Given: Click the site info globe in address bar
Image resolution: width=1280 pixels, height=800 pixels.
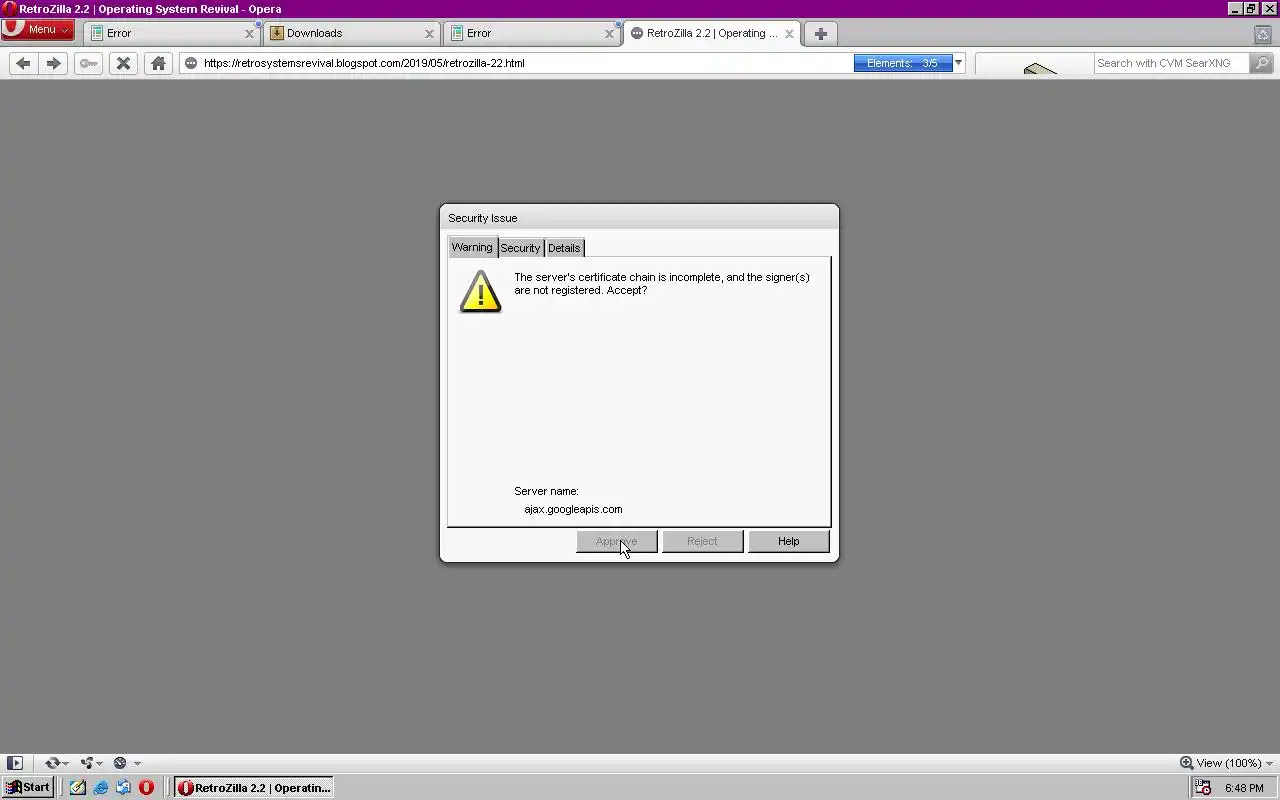Looking at the screenshot, I should pyautogui.click(x=191, y=63).
